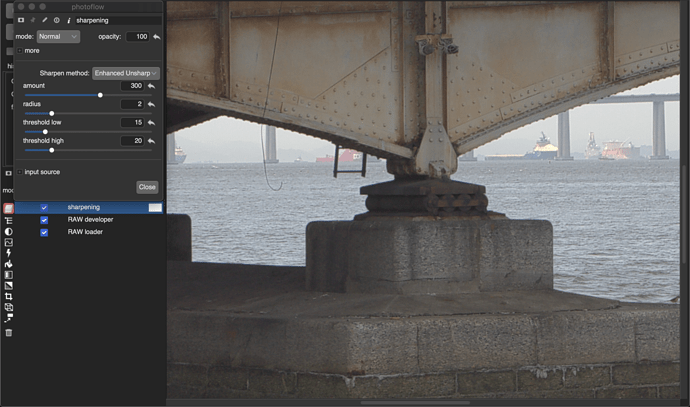Click the trash delete layer icon

point(9,332)
